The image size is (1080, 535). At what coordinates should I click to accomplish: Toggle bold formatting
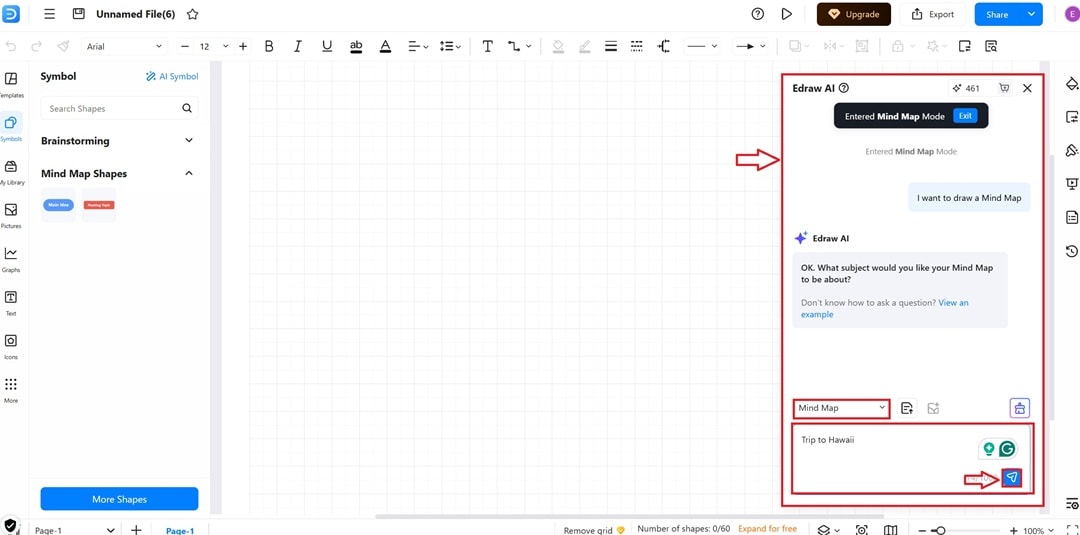(269, 46)
